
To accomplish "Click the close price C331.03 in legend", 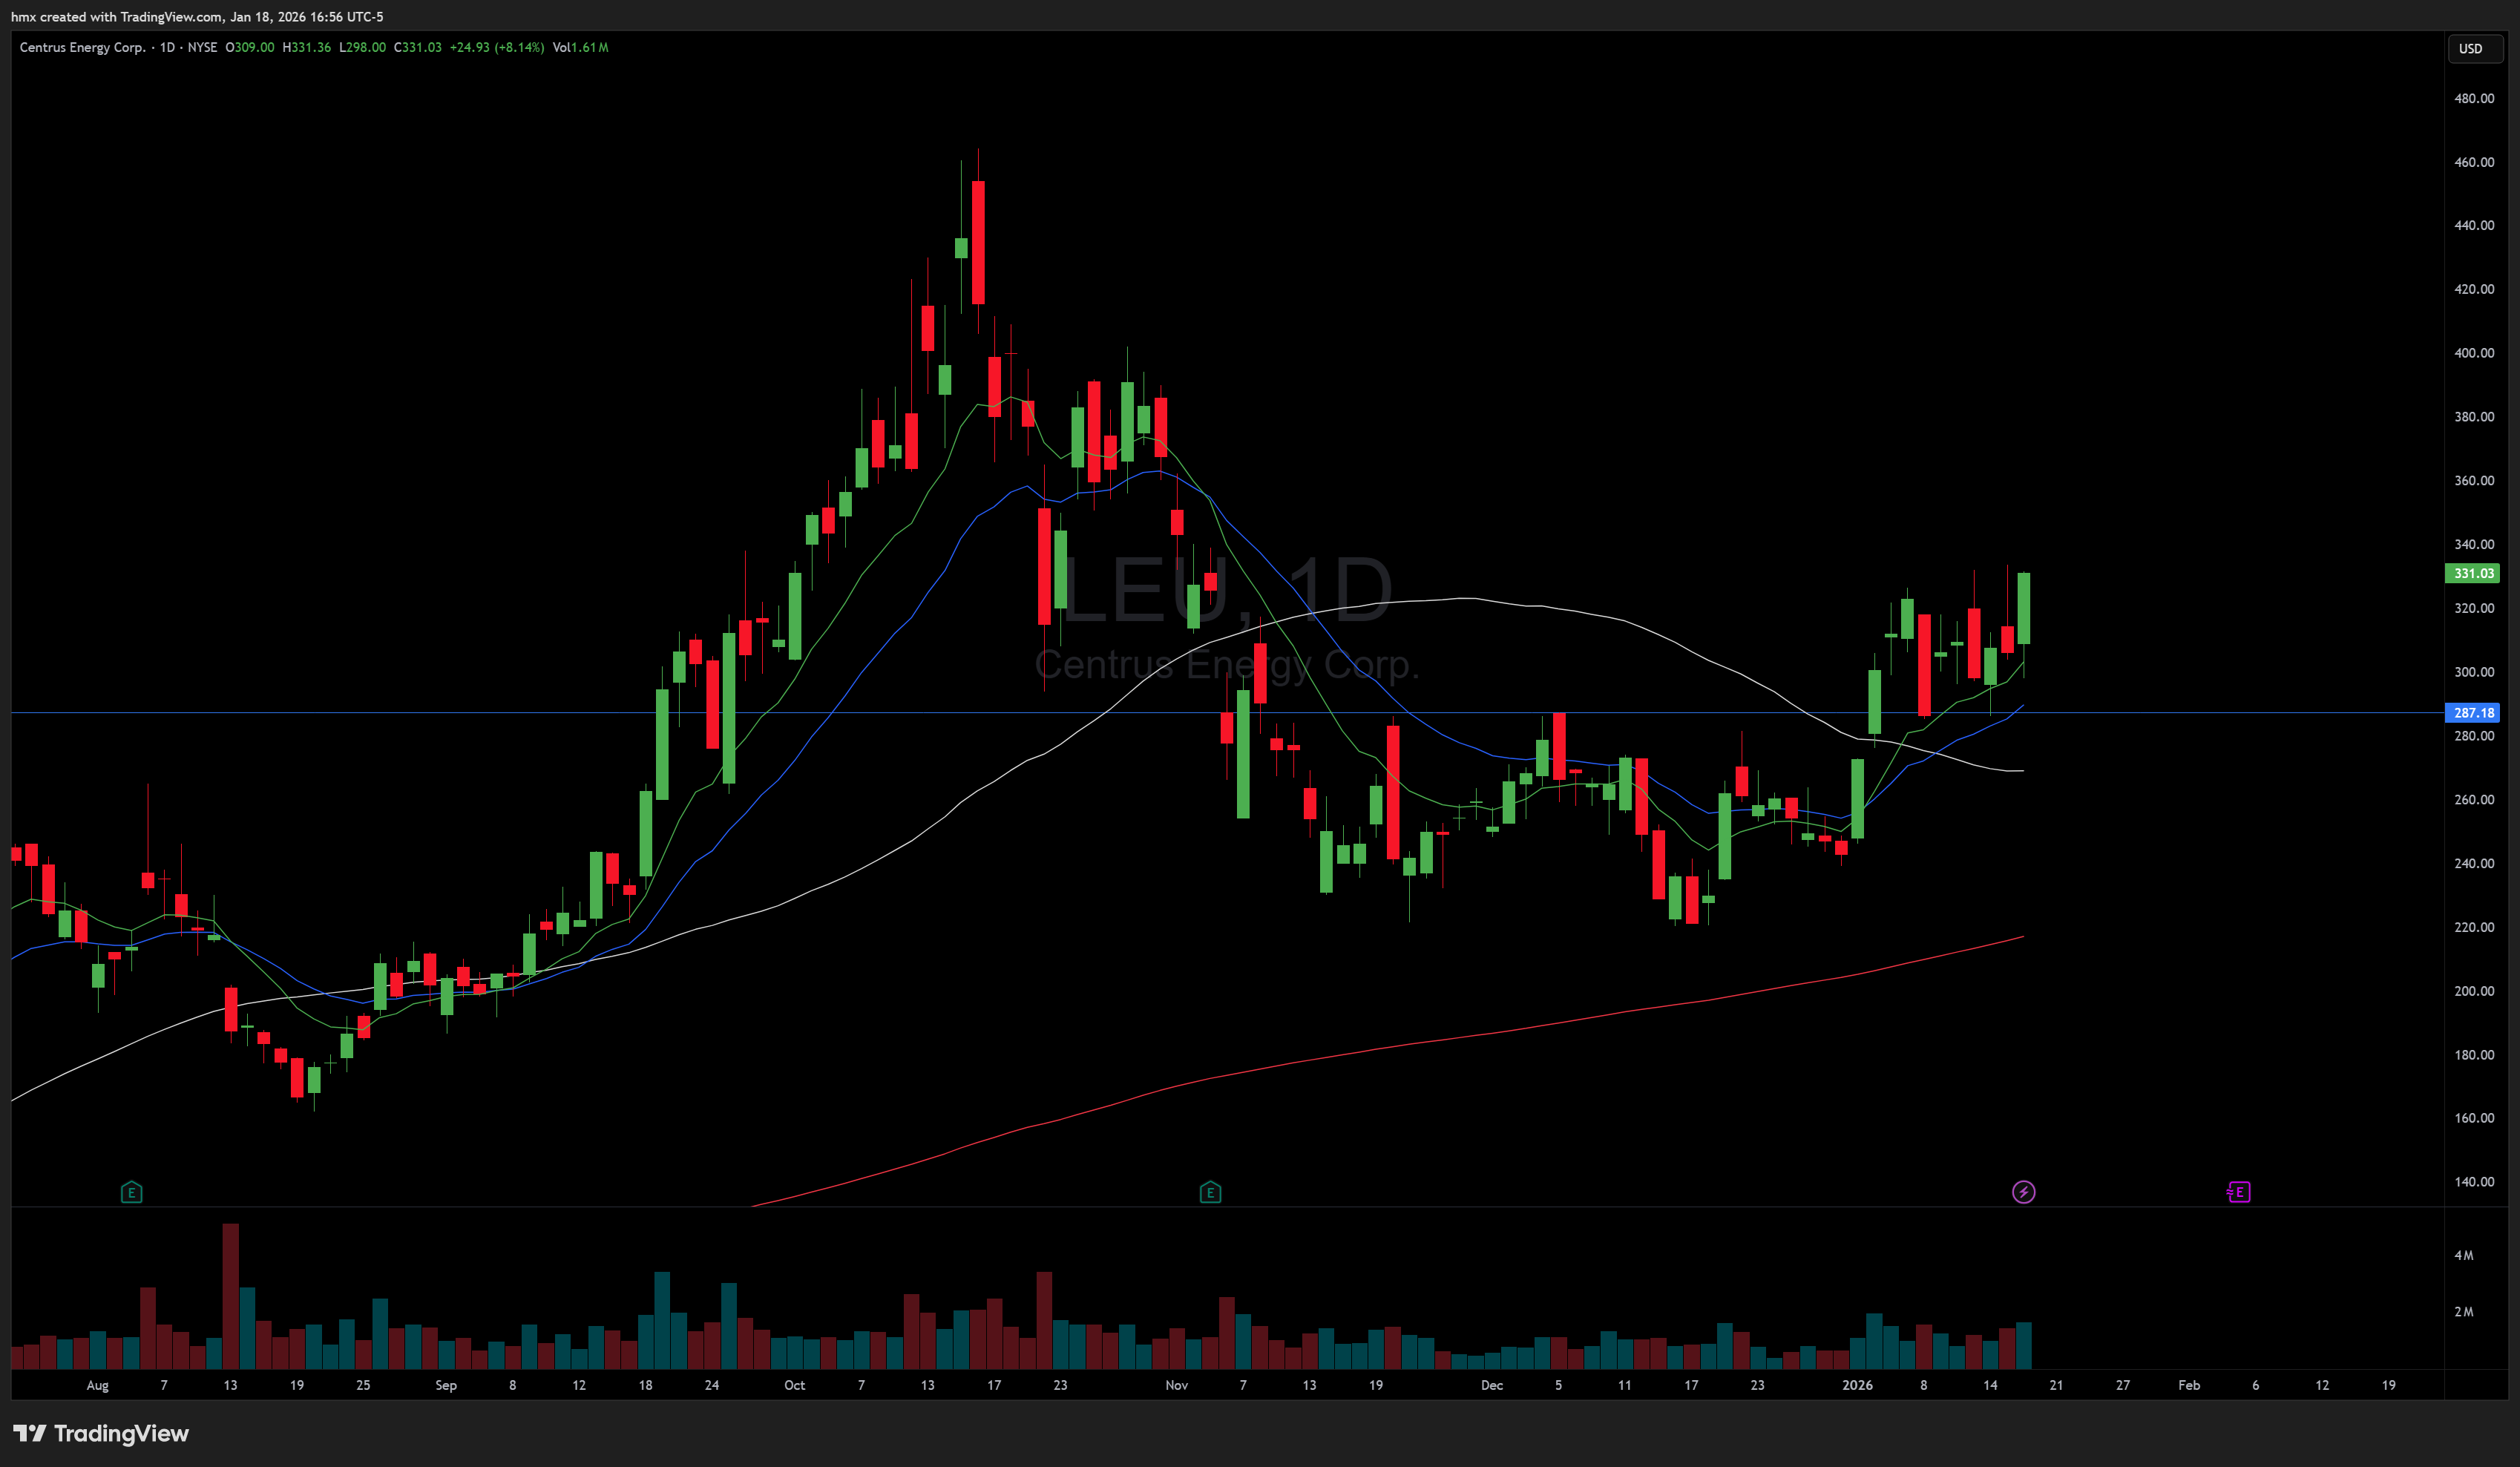I will [418, 47].
